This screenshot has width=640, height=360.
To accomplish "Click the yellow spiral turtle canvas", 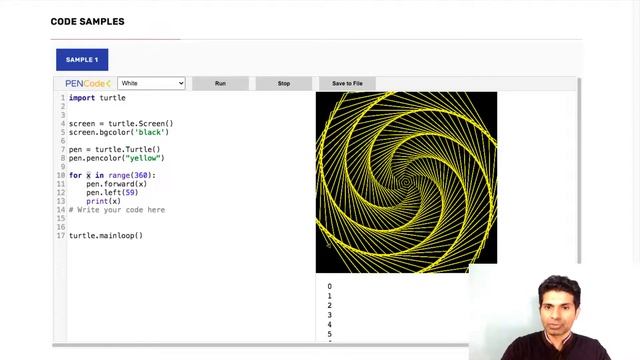I will click(x=406, y=182).
